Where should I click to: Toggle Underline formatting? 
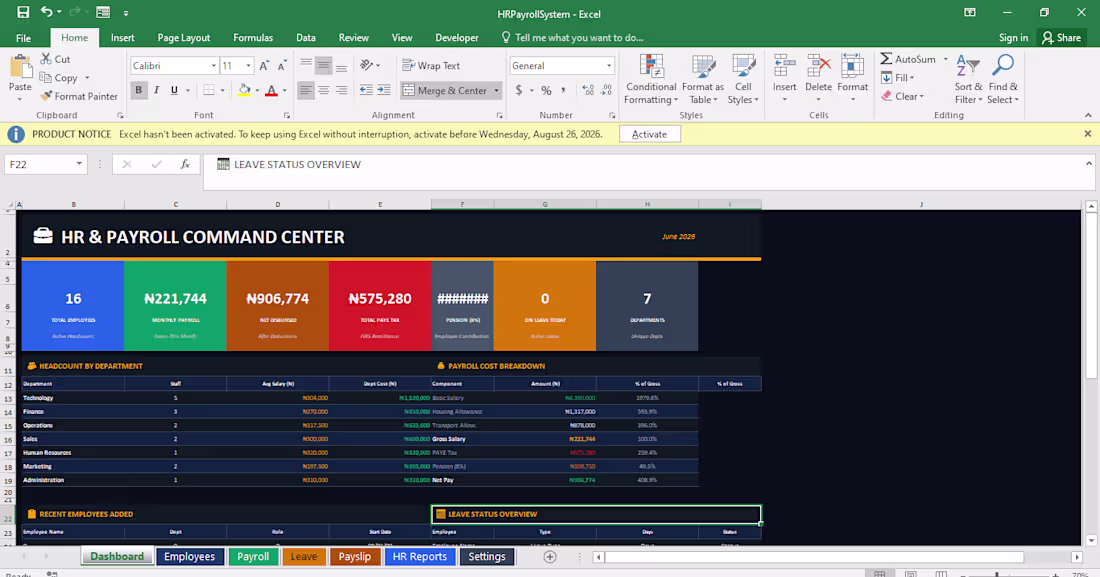[x=174, y=90]
